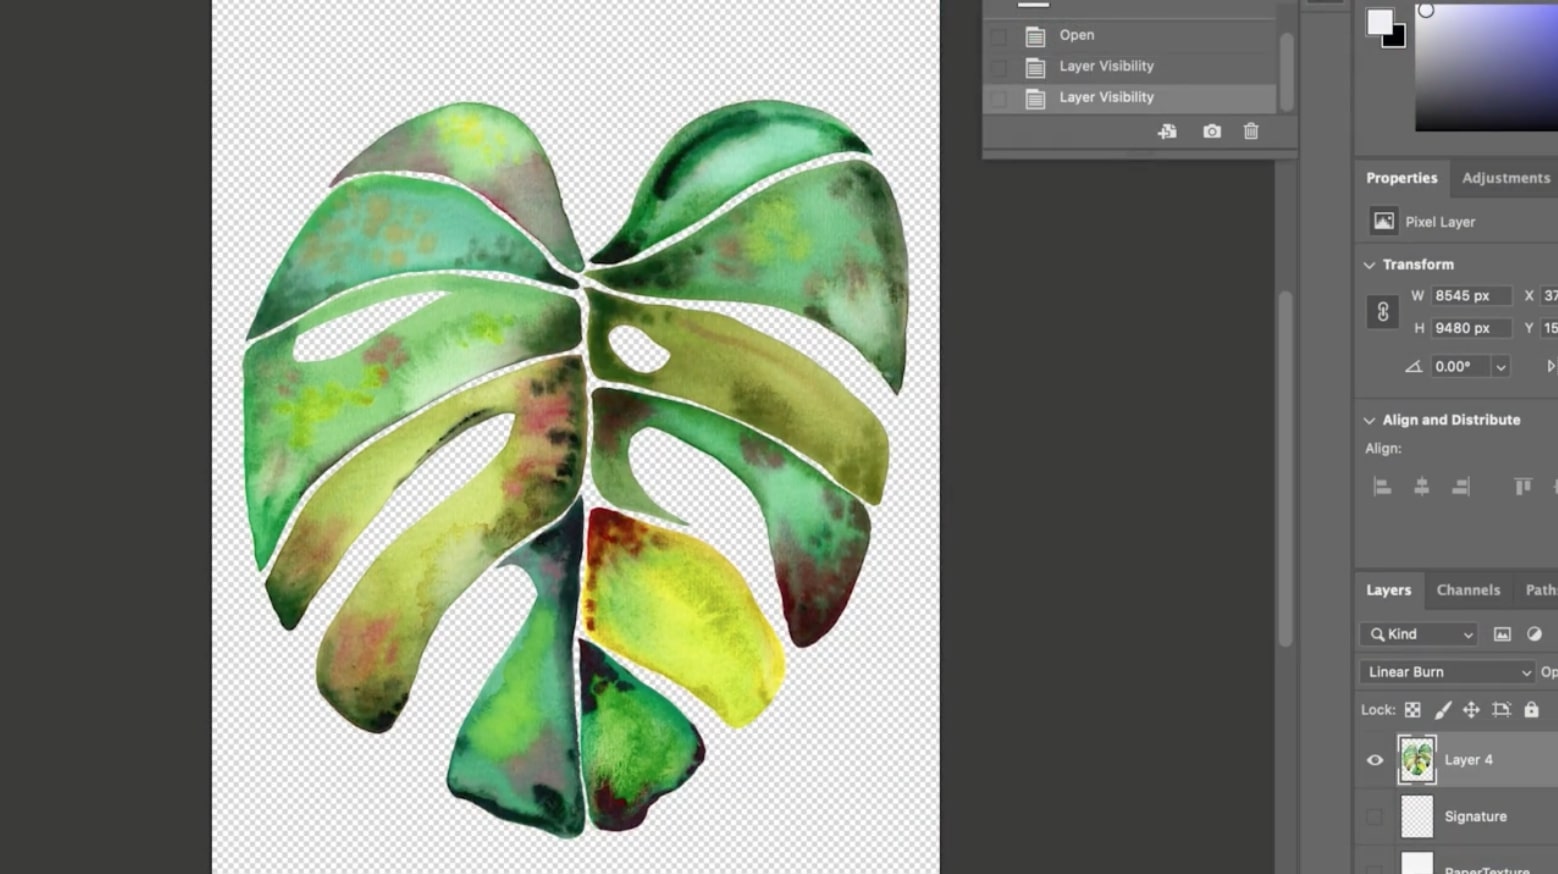Image resolution: width=1558 pixels, height=874 pixels.
Task: Toggle Transform width-height link chain
Action: 1383,312
